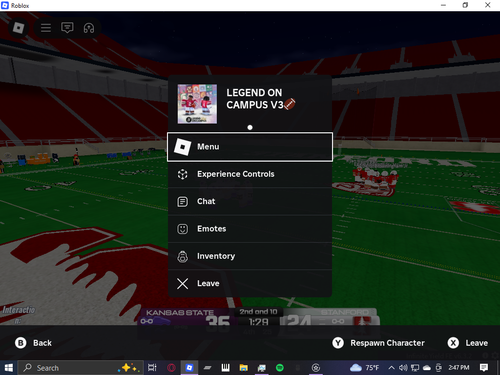Click the page indicator dot under title
Viewport: 500px width, 375px height.
click(x=250, y=127)
